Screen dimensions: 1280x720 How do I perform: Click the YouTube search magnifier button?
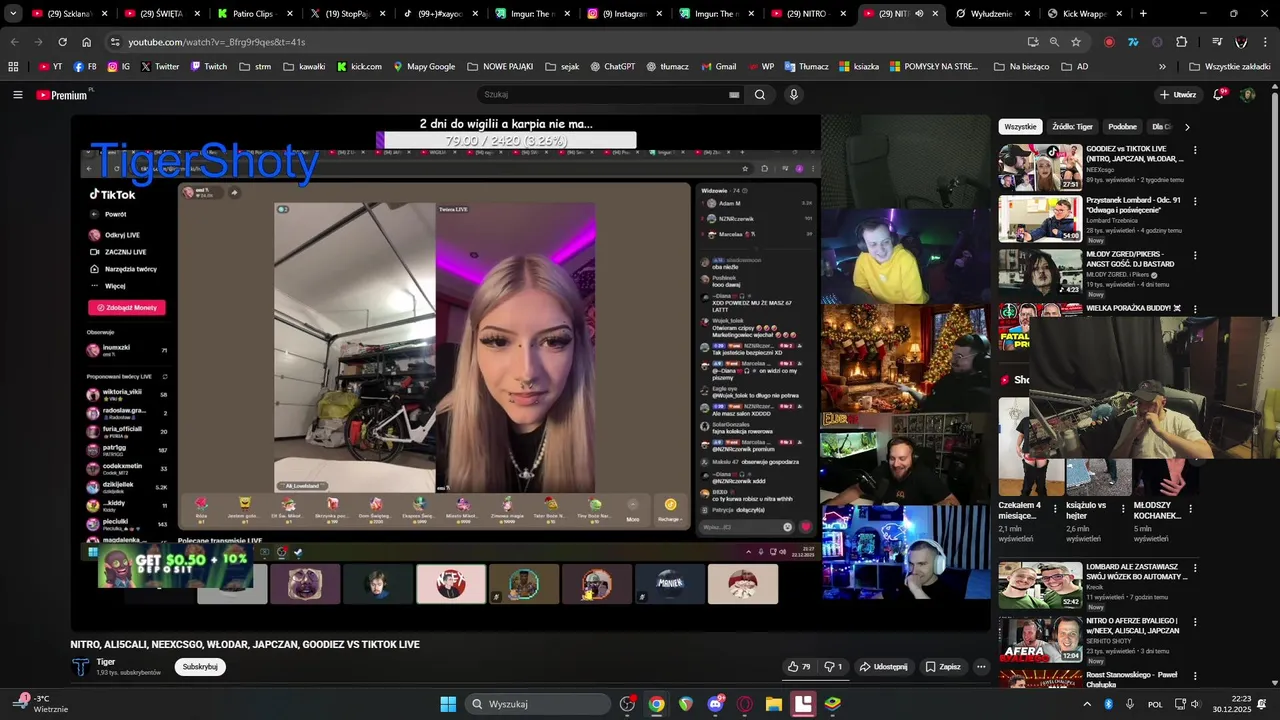click(x=760, y=95)
